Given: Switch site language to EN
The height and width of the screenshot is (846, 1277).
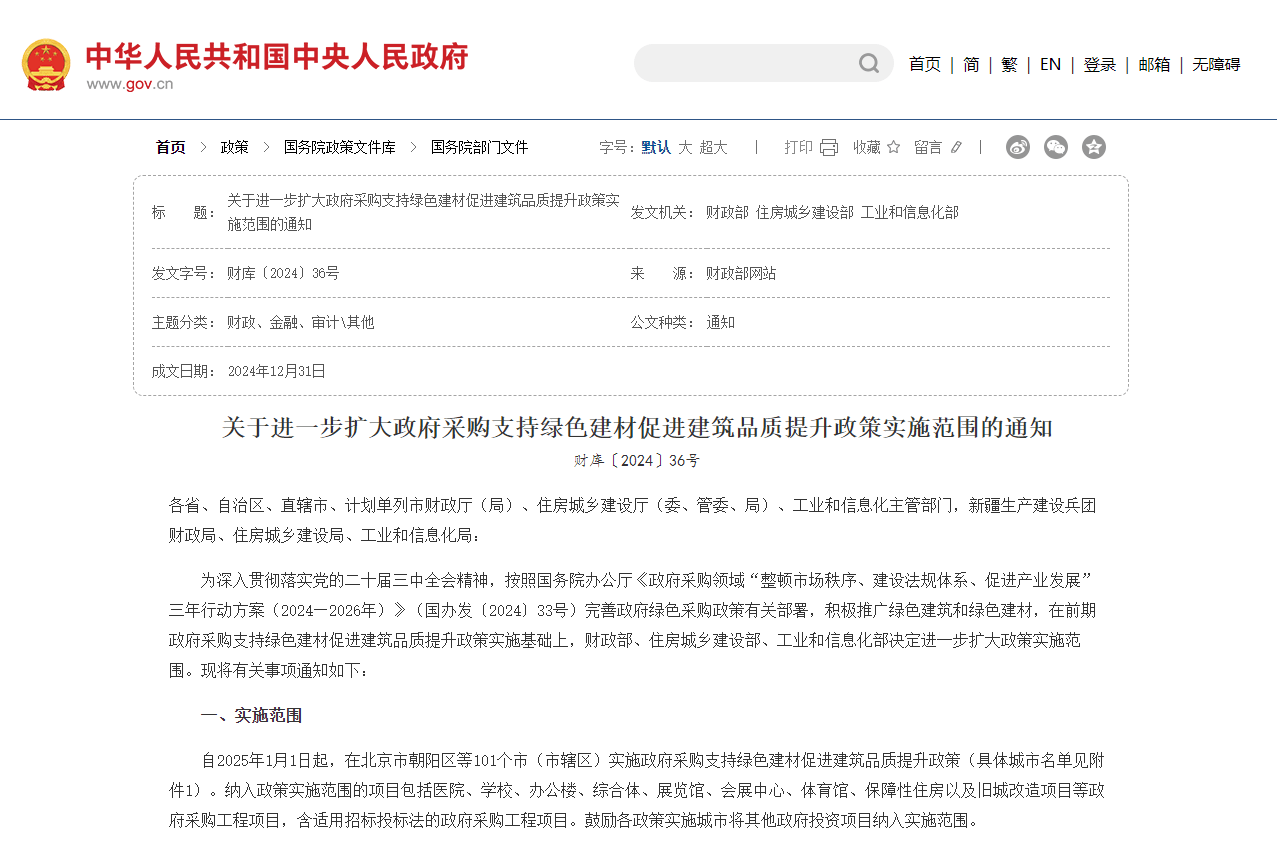Looking at the screenshot, I should (x=1050, y=64).
